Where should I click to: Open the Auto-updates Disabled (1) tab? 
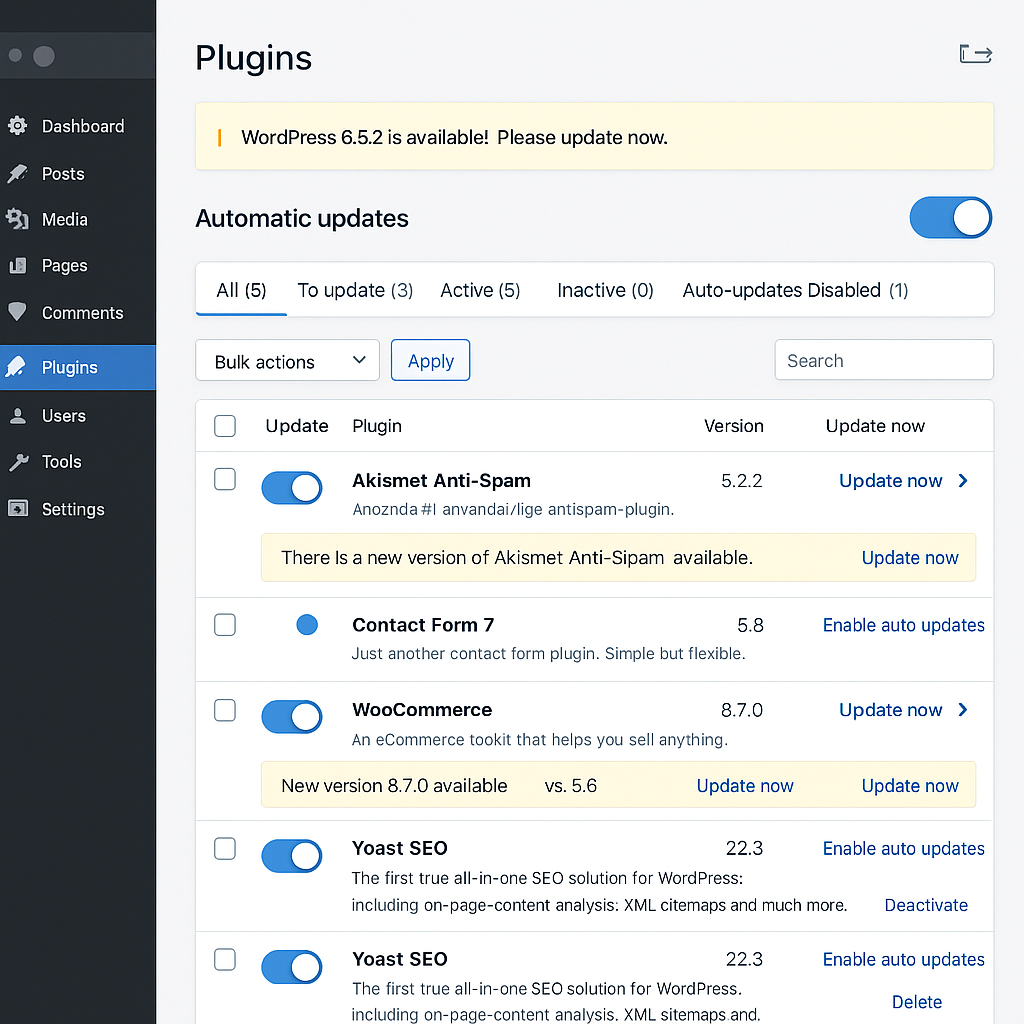(795, 290)
